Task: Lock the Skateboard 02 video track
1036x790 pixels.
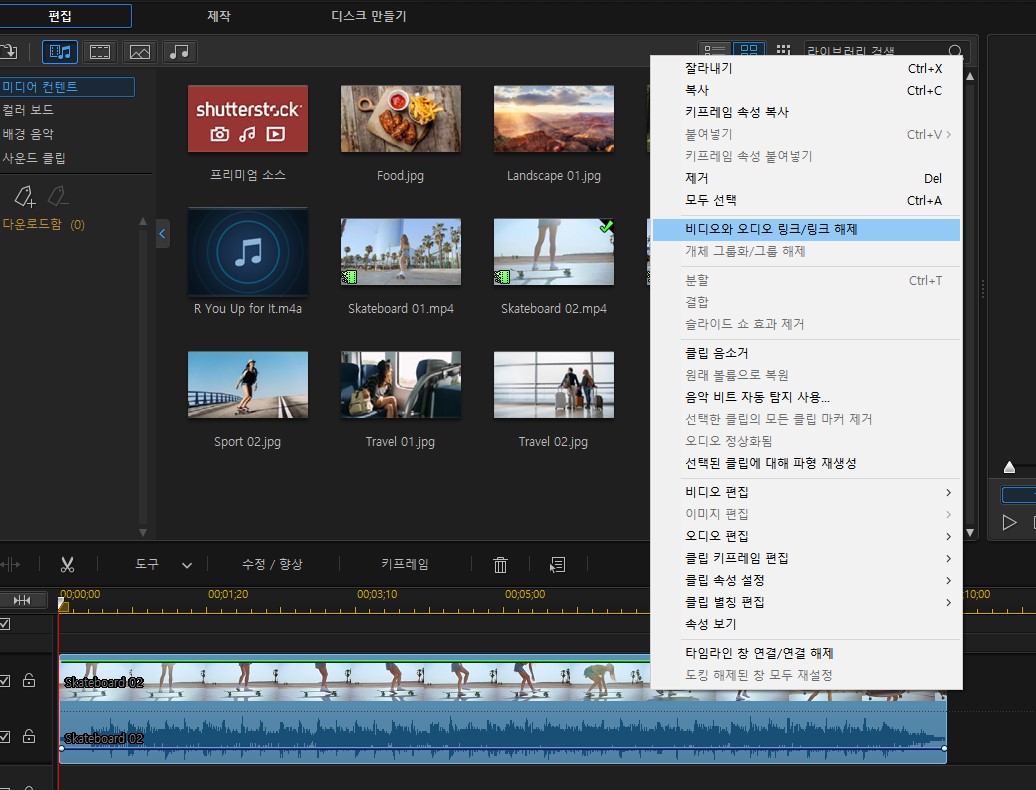Action: tap(29, 681)
